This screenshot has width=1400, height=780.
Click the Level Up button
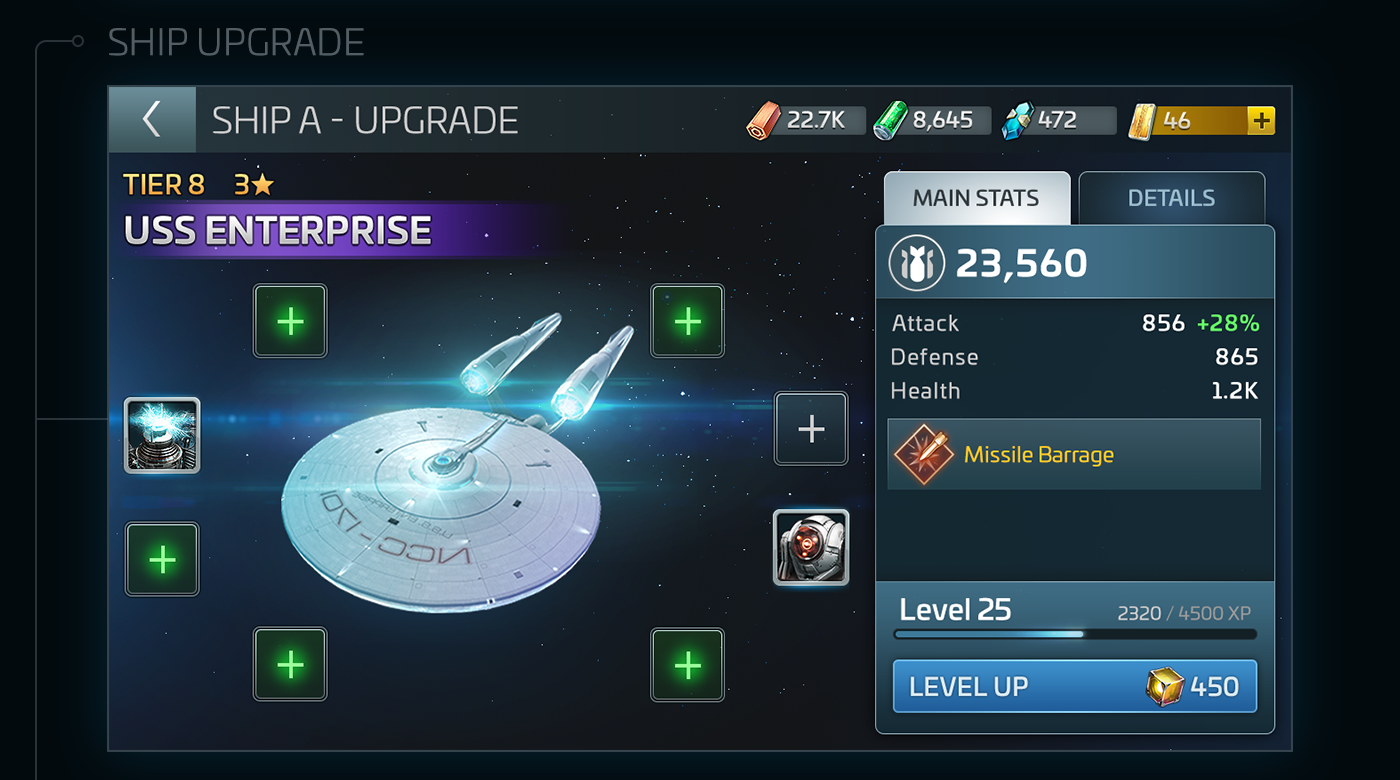click(x=1075, y=687)
